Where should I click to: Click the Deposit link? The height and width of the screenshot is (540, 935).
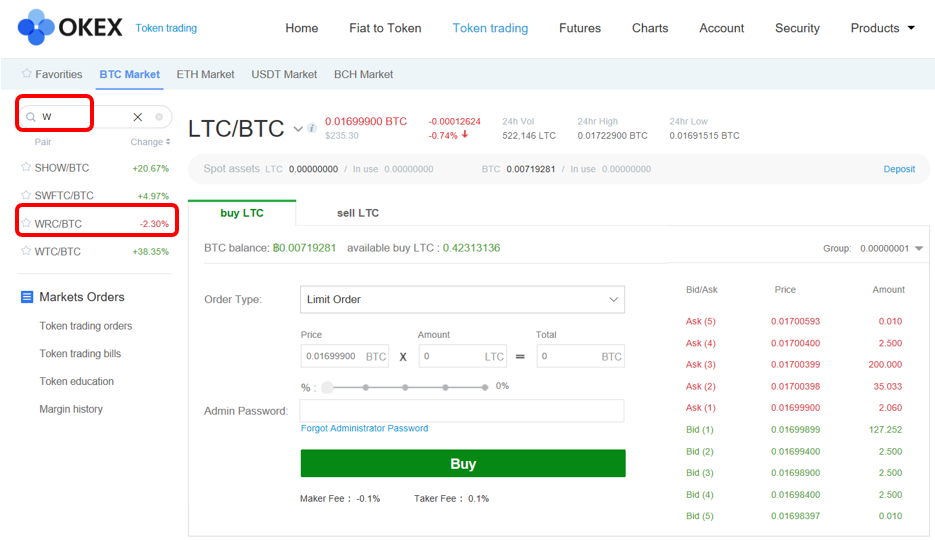tap(899, 169)
